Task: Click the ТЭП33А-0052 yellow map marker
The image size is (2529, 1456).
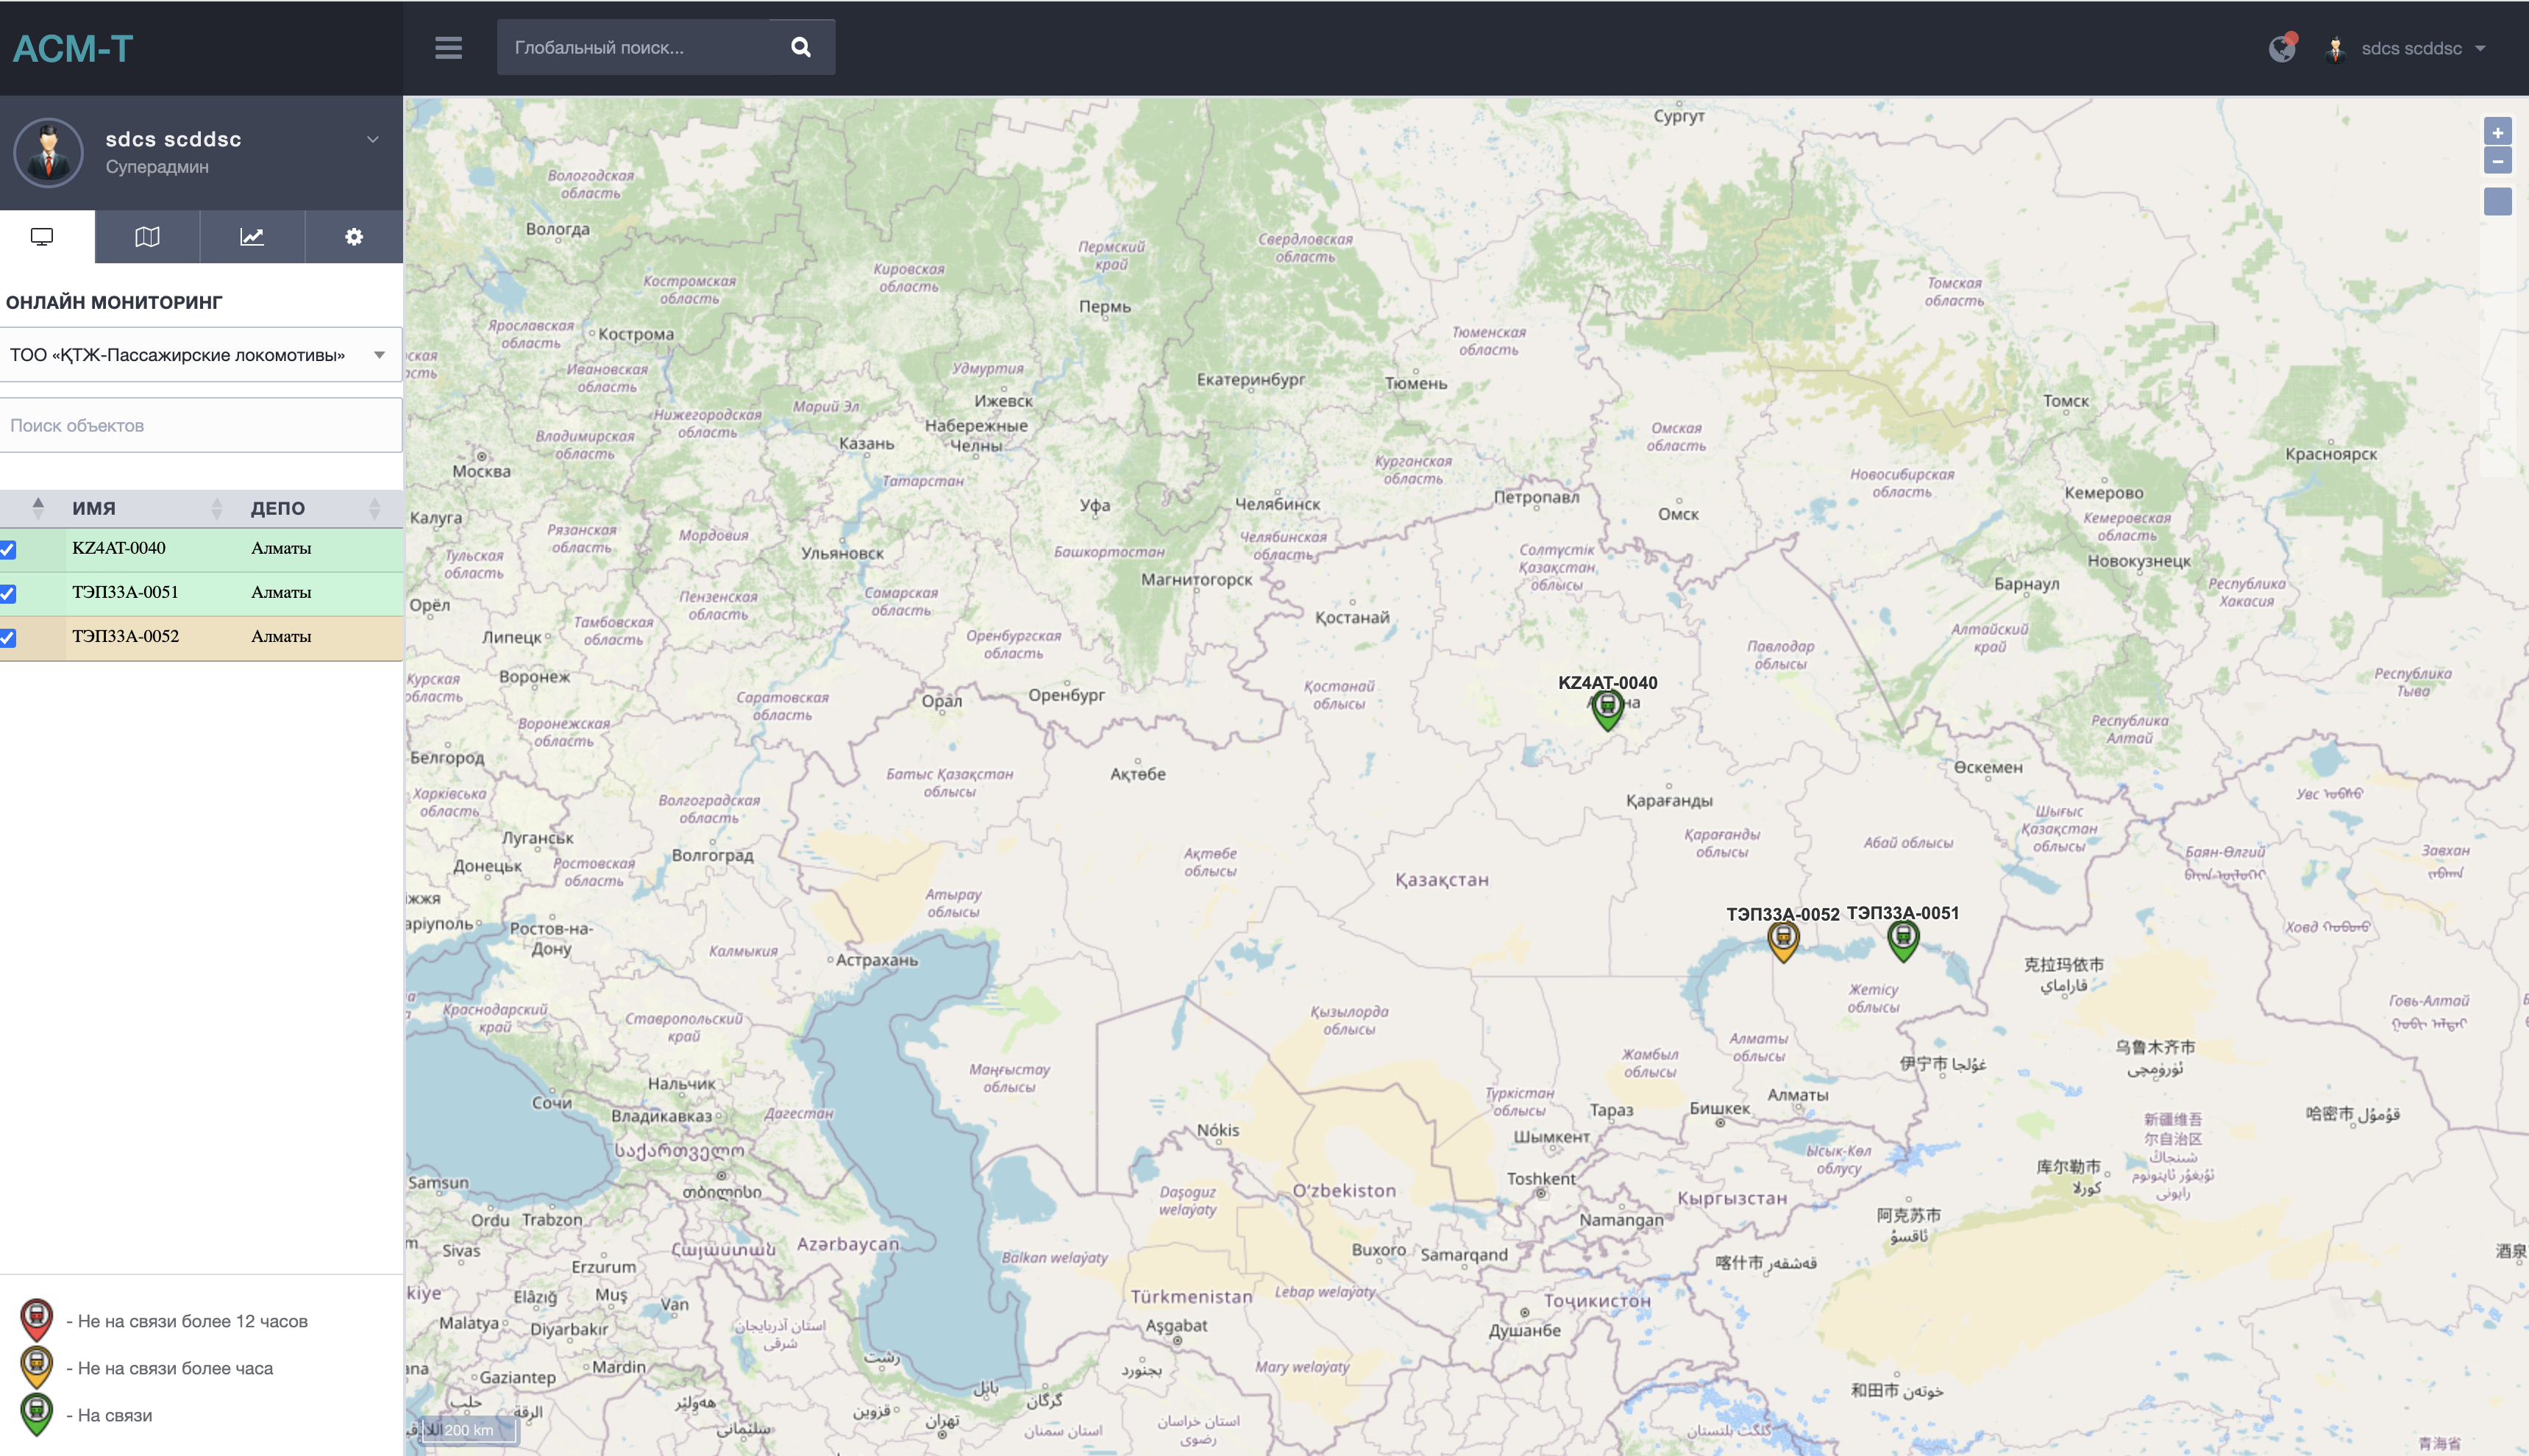Action: click(1783, 938)
